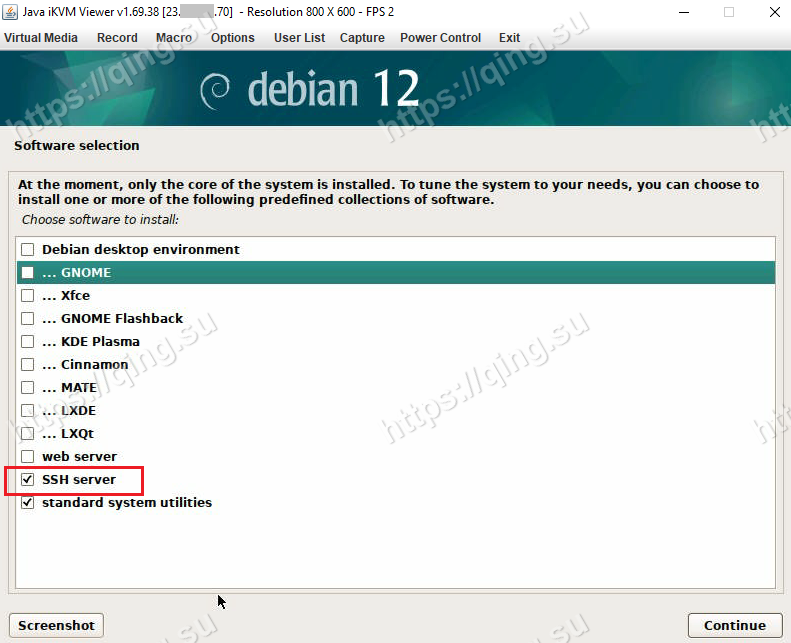The image size is (791, 643).
Task: Uncheck standard system utilities
Action: [x=28, y=503]
